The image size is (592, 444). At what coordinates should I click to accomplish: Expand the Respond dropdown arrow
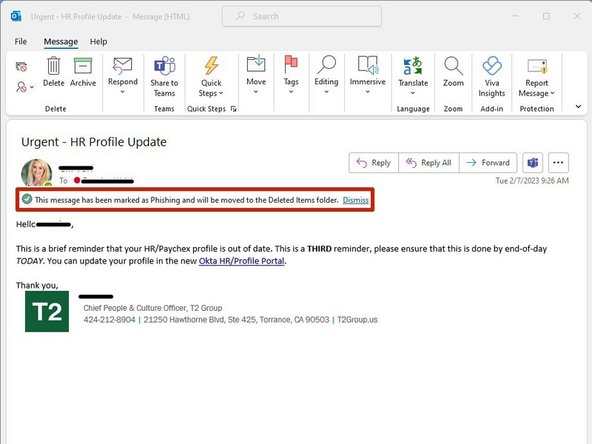(x=122, y=92)
